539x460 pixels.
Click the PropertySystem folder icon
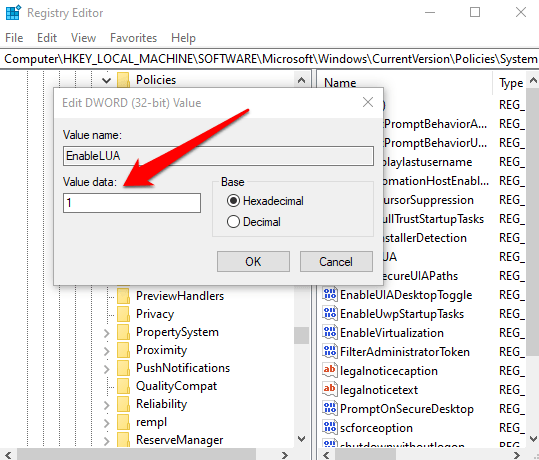pyautogui.click(x=123, y=332)
